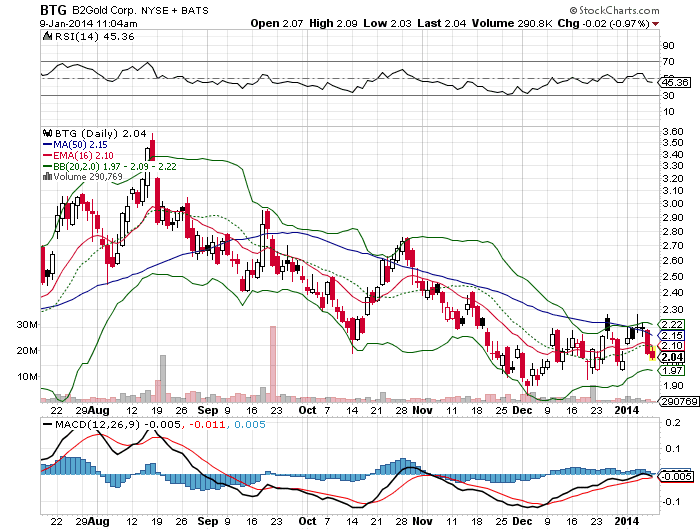Click the Oct label under the price chart

click(x=308, y=410)
